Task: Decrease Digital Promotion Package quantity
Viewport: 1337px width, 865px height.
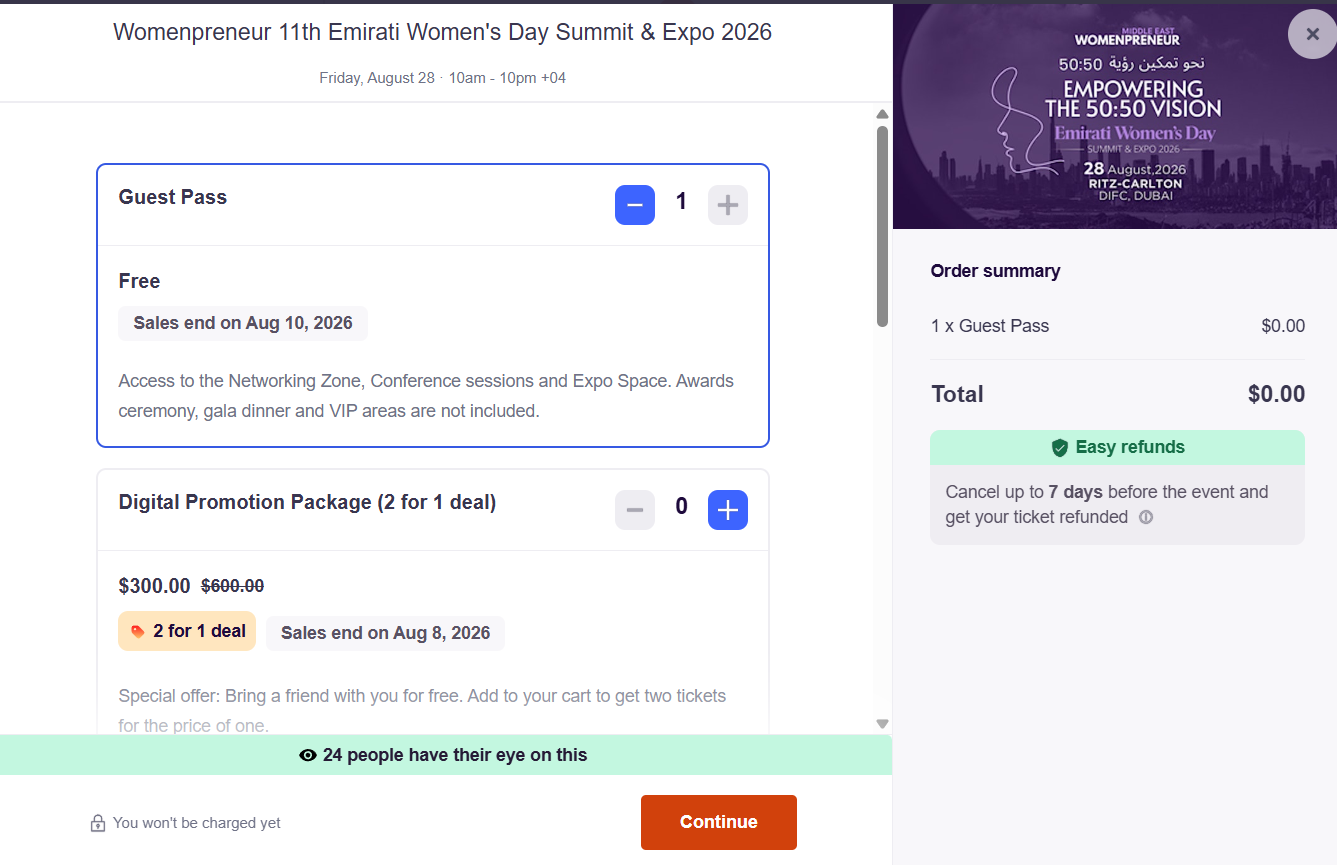Action: [x=634, y=510]
